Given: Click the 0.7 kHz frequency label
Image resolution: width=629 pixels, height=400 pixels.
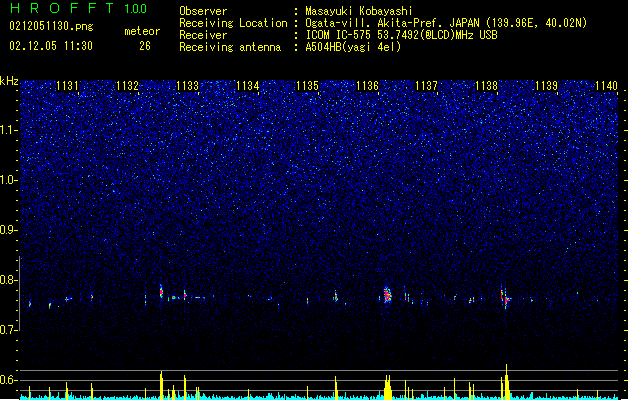Looking at the screenshot, I should tap(9, 330).
